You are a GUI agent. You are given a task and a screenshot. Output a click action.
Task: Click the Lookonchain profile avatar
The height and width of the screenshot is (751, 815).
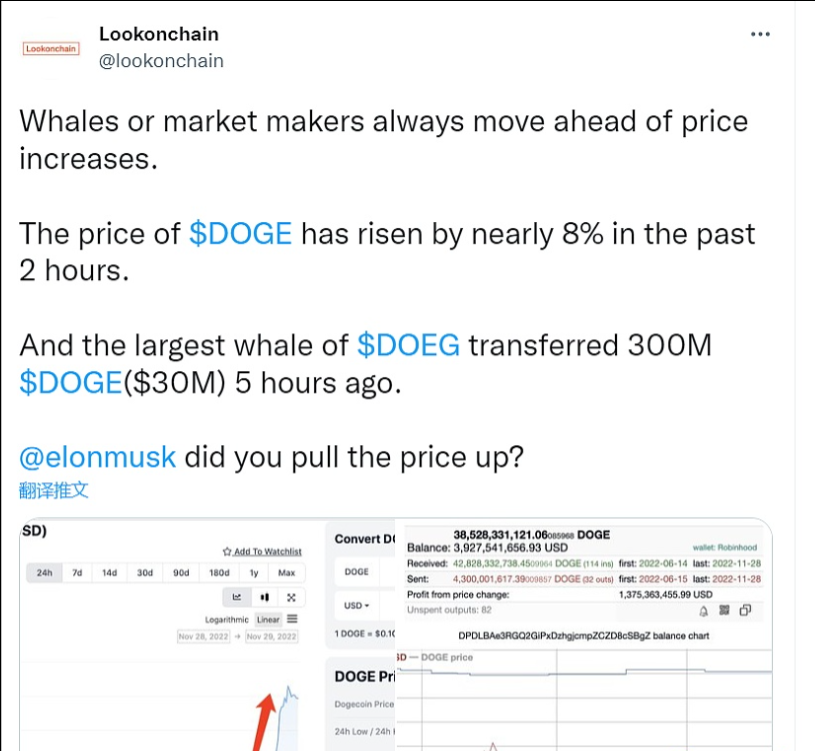coord(50,47)
